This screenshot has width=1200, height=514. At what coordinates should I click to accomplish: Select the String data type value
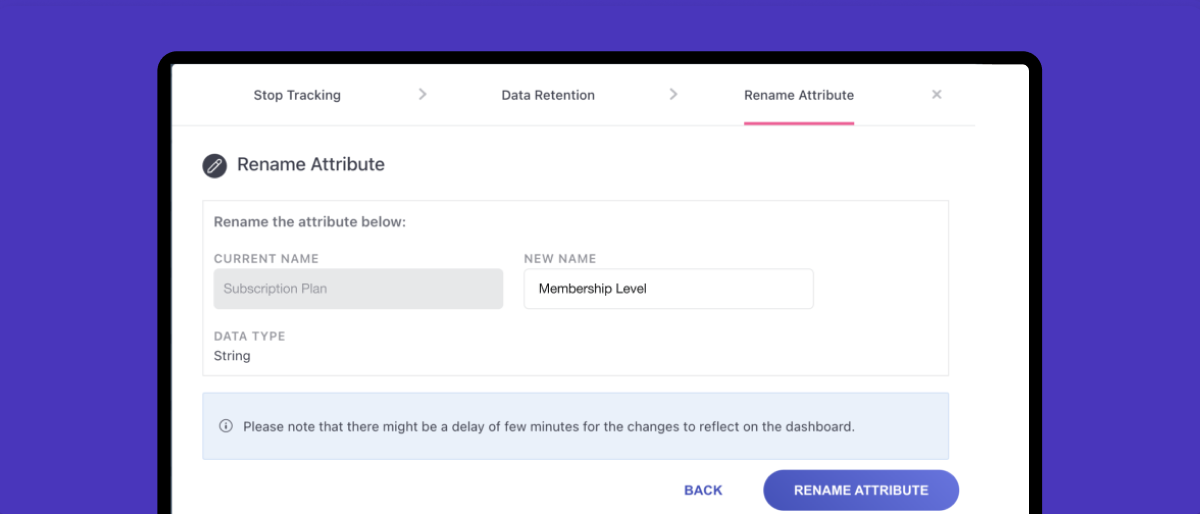pyautogui.click(x=232, y=356)
